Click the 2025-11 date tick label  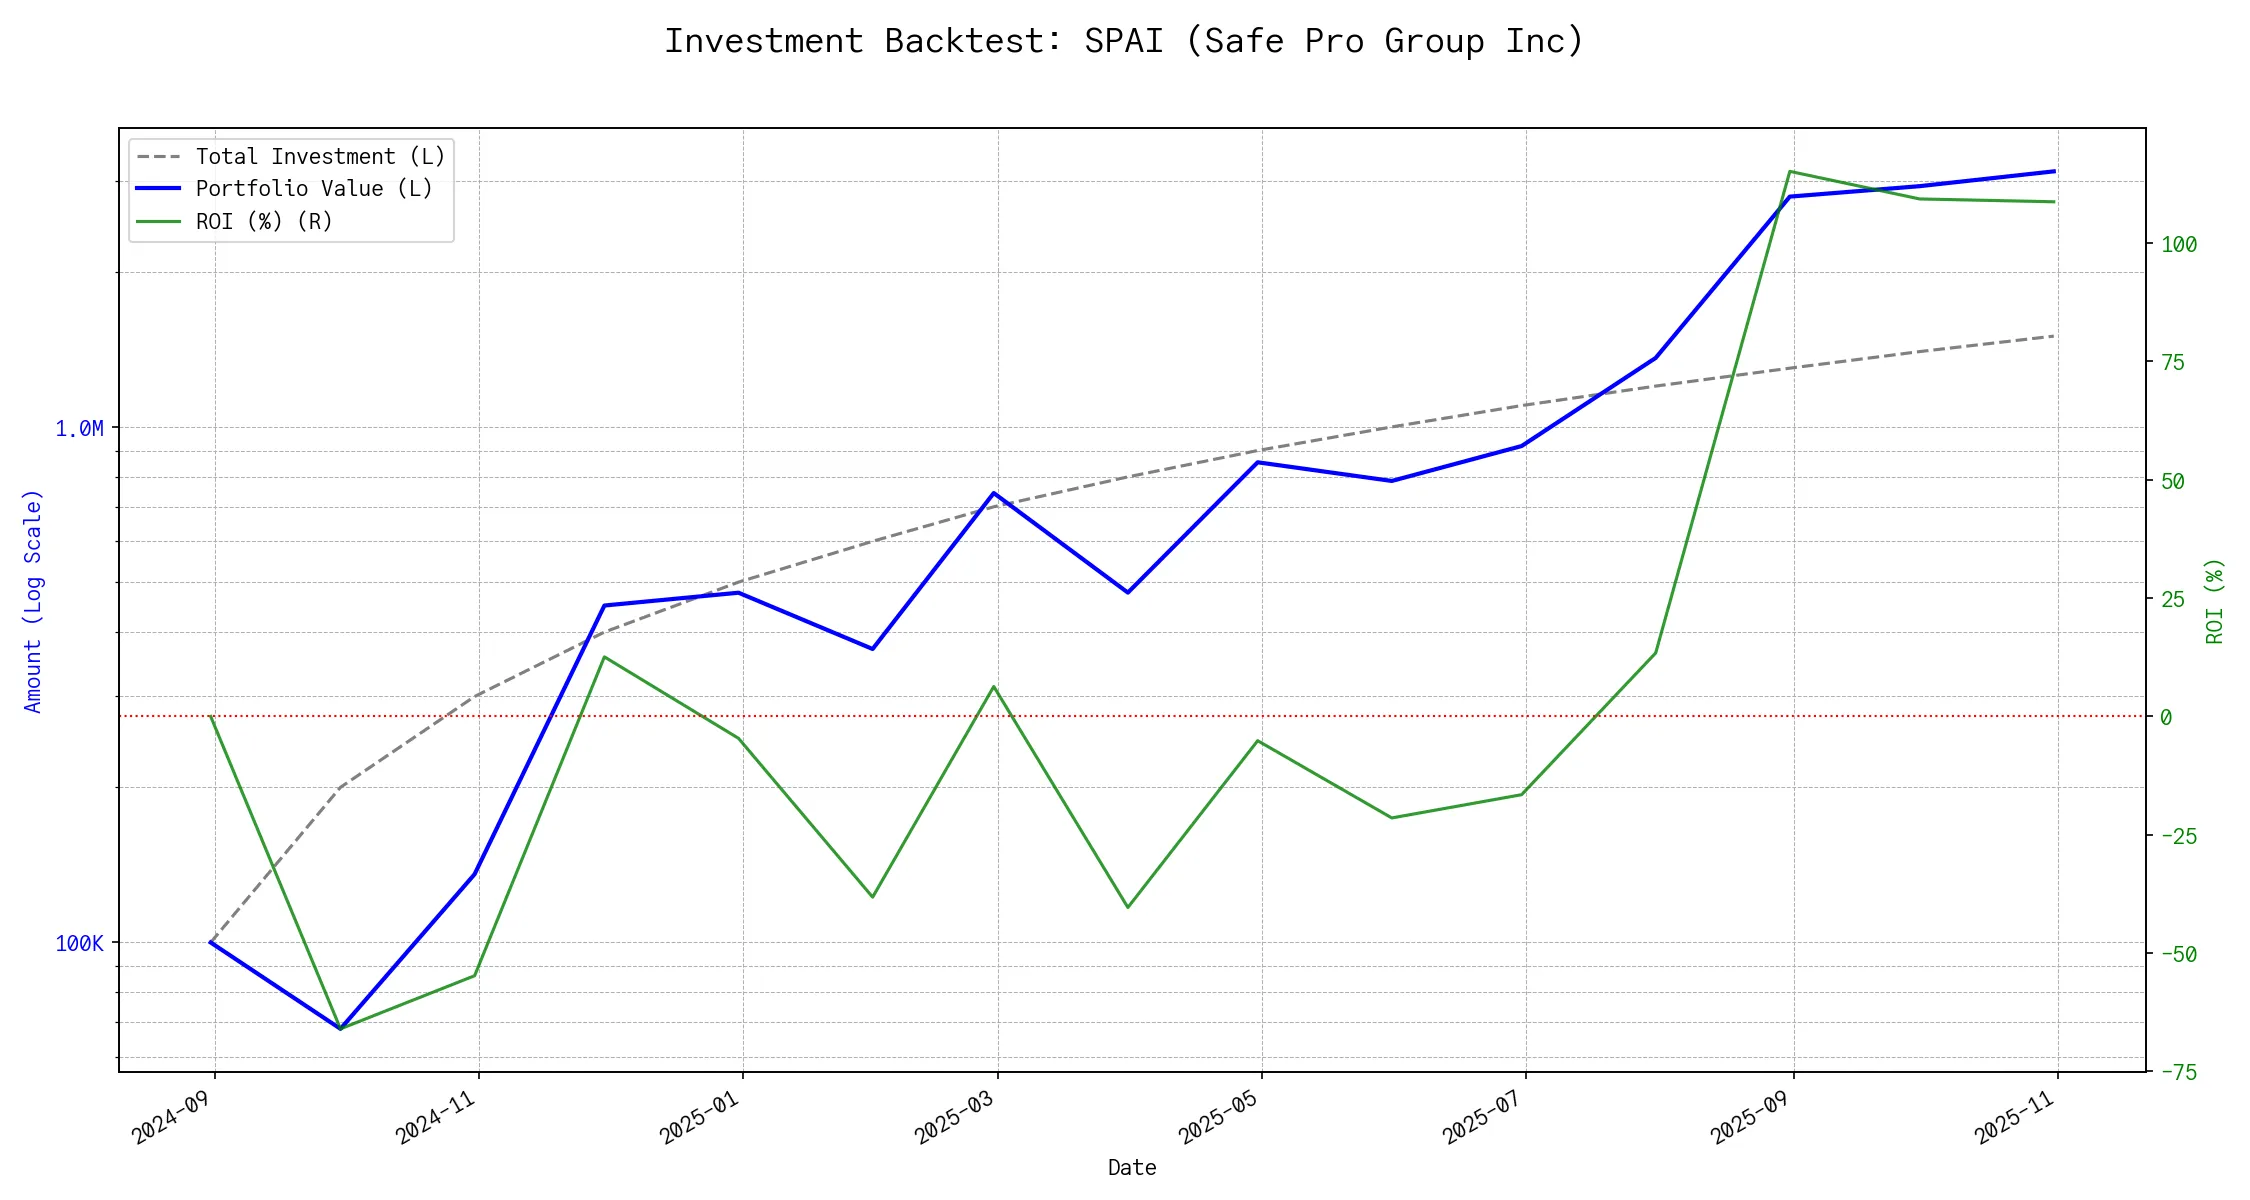click(x=2014, y=1117)
